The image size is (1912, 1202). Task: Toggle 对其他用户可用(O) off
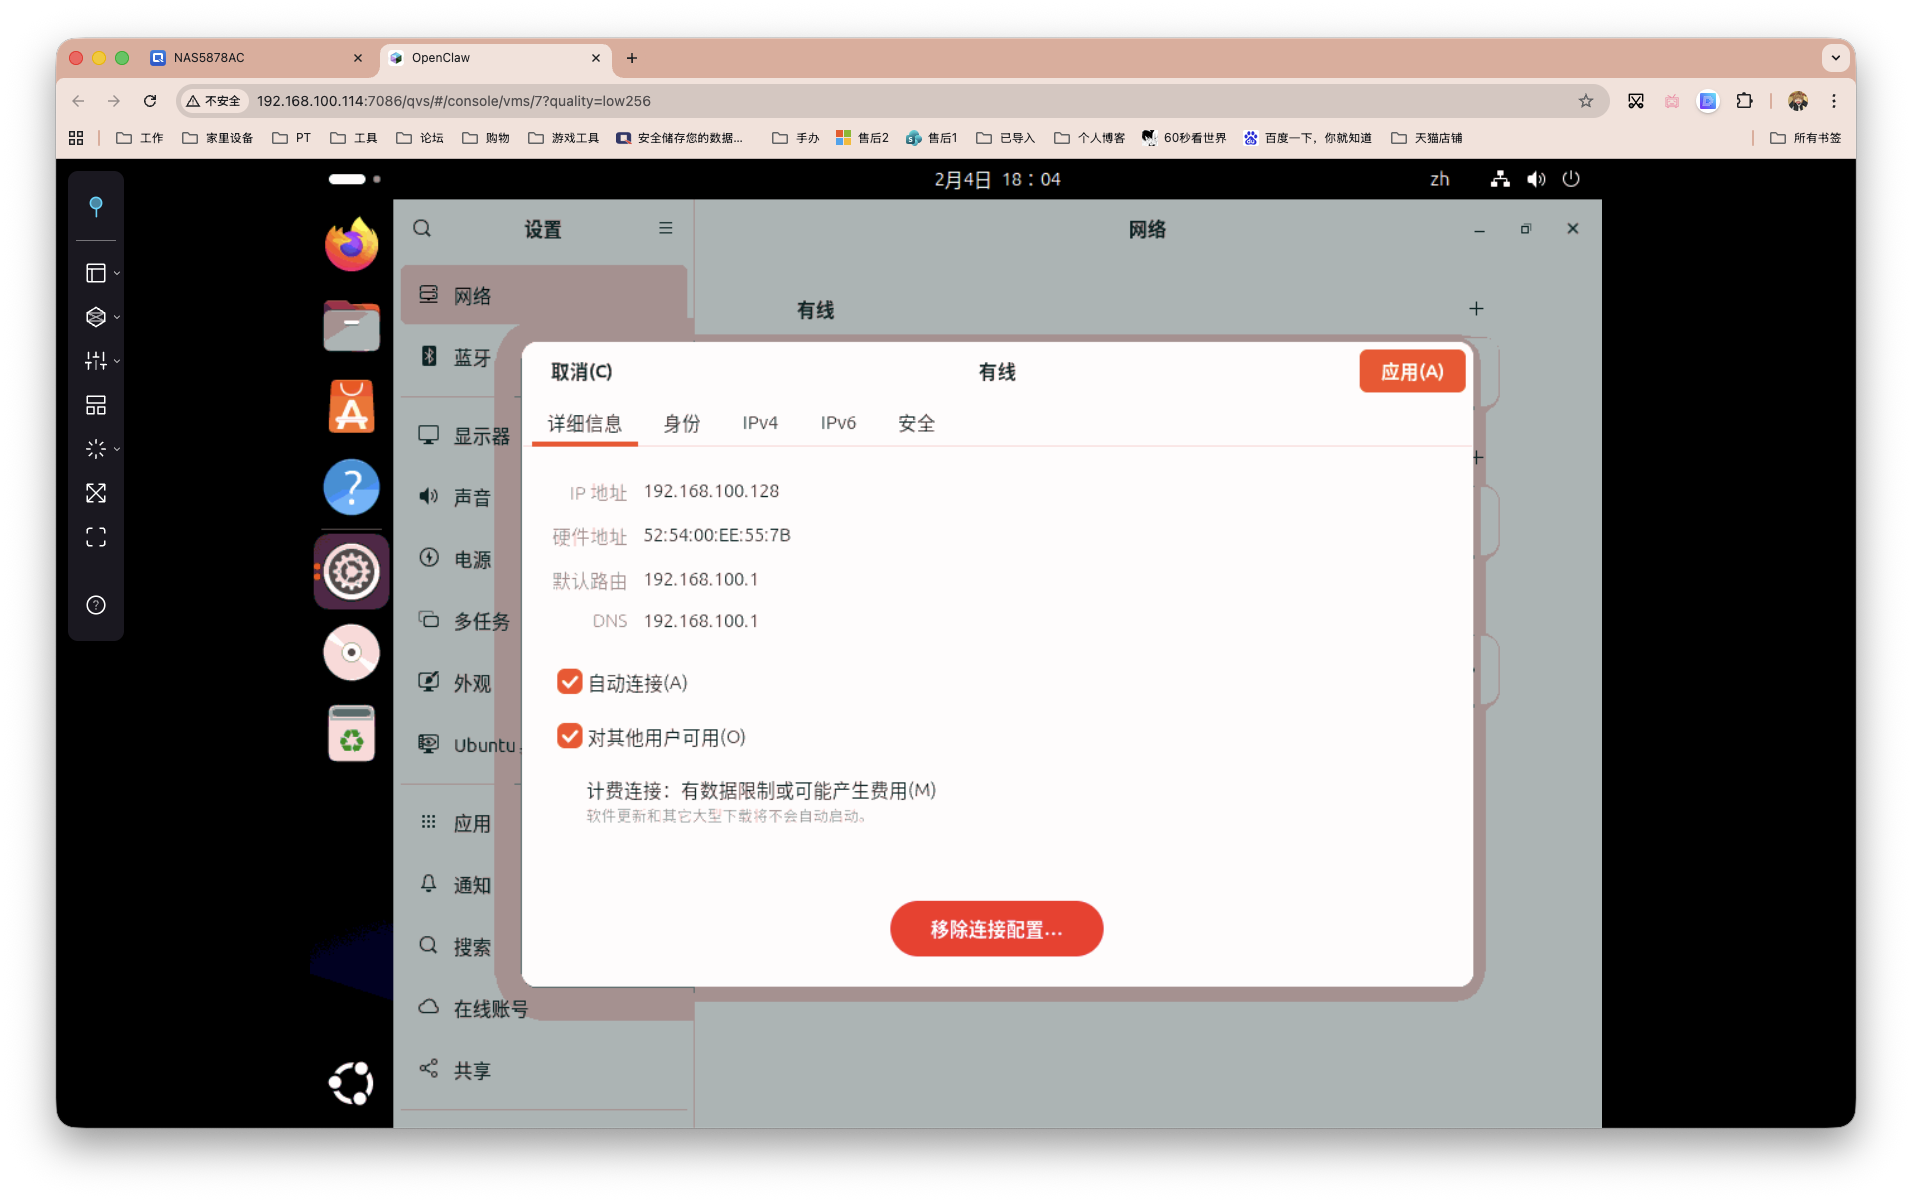[569, 736]
